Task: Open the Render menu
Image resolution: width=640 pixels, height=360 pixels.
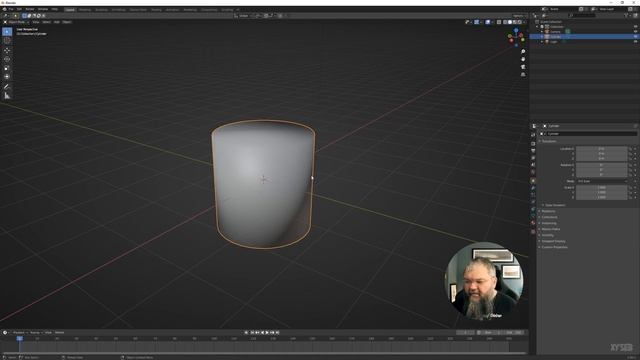Action: coord(30,9)
